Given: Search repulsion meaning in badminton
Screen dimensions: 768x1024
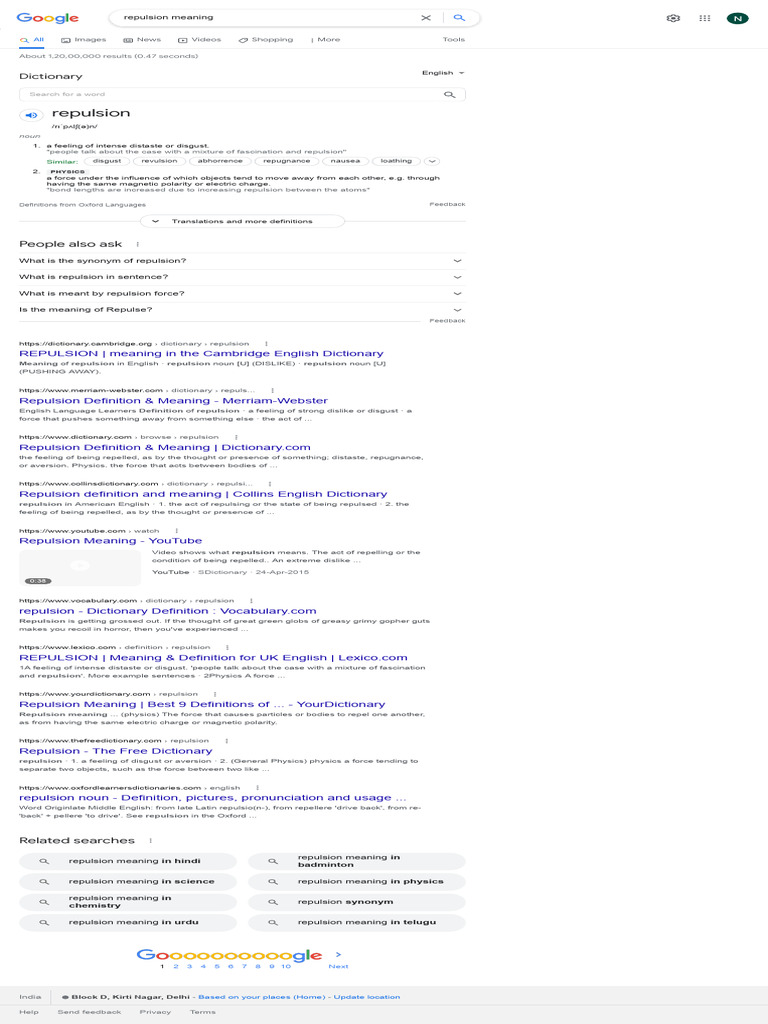Looking at the screenshot, I should tap(357, 861).
